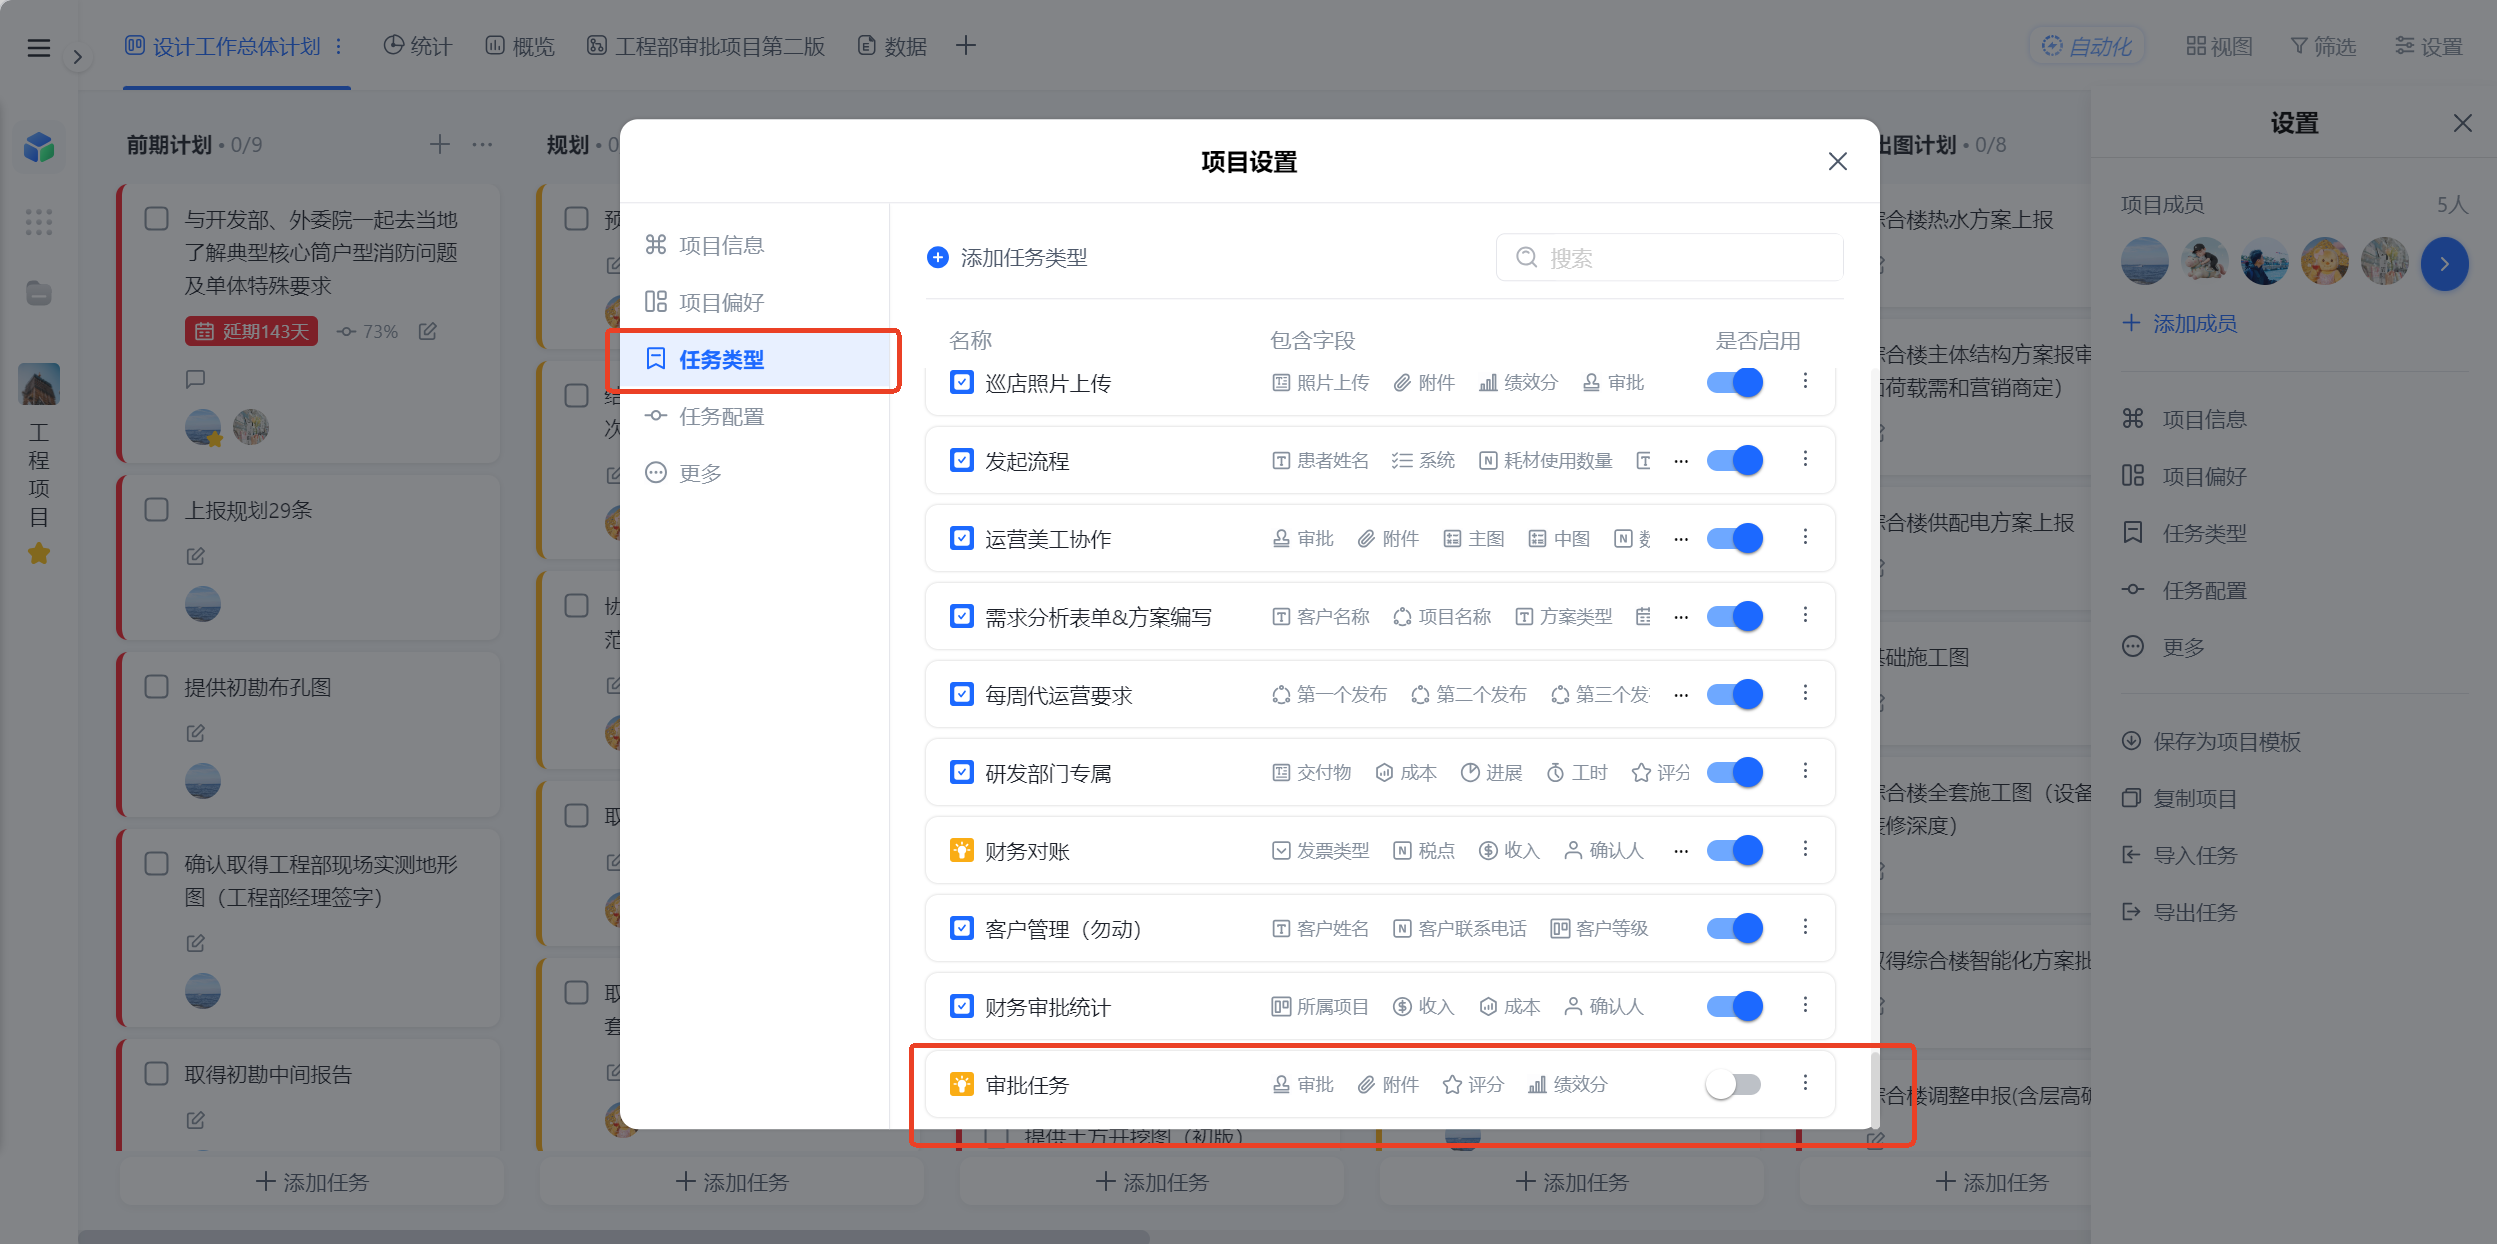The image size is (2497, 1244).
Task: Disable the 每周代运营要求 toggle
Action: (1735, 694)
